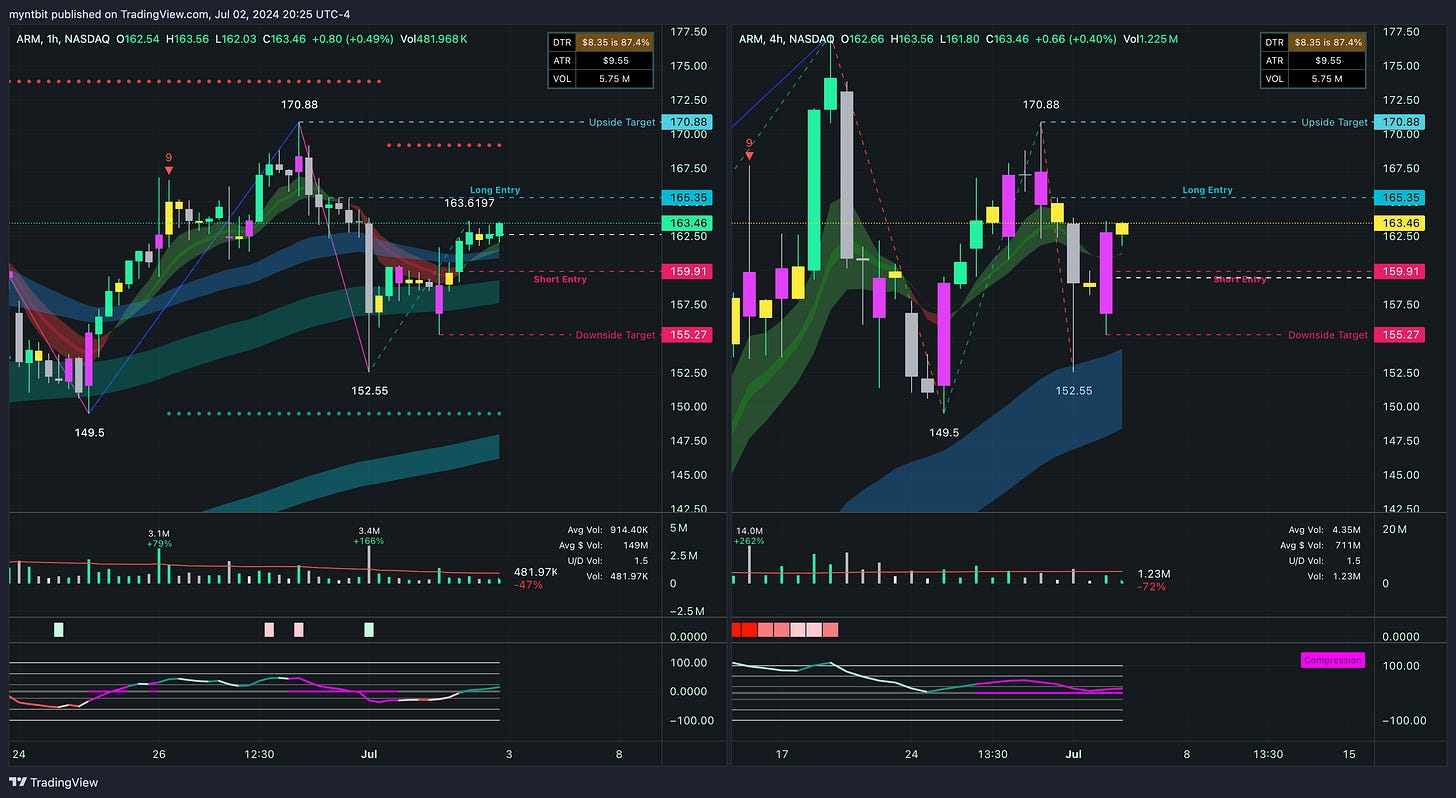The image size is (1456, 798).
Task: Click the red 9 signal marker on the 1h chart
Action: [x=169, y=162]
